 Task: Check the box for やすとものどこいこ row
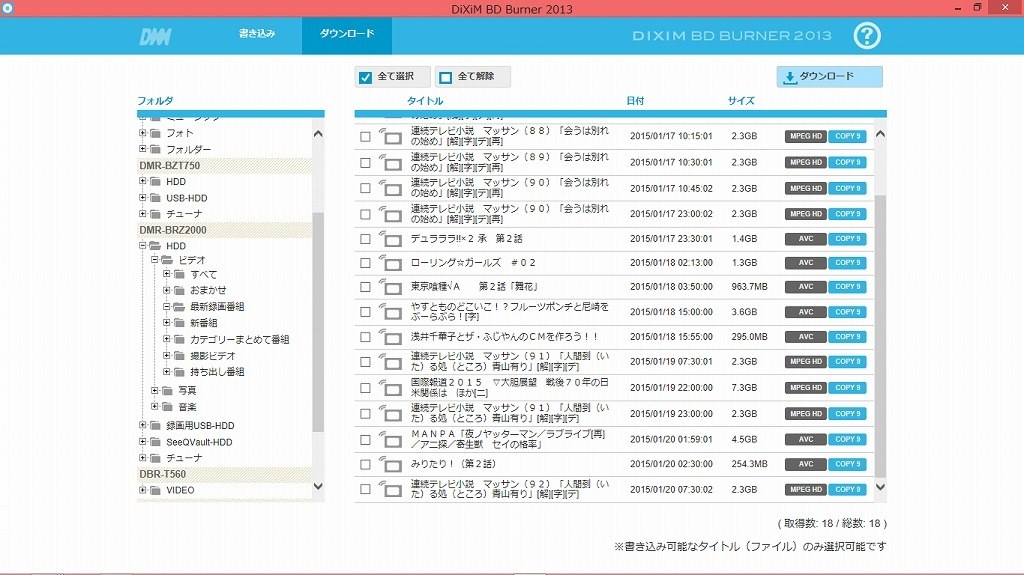pyautogui.click(x=365, y=312)
